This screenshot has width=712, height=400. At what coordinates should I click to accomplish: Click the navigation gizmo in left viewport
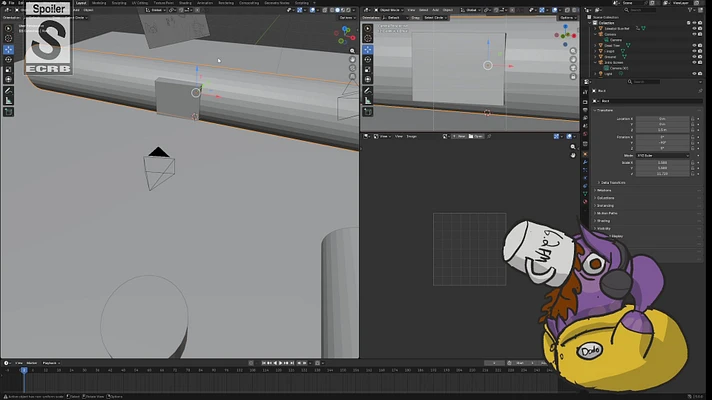click(345, 35)
